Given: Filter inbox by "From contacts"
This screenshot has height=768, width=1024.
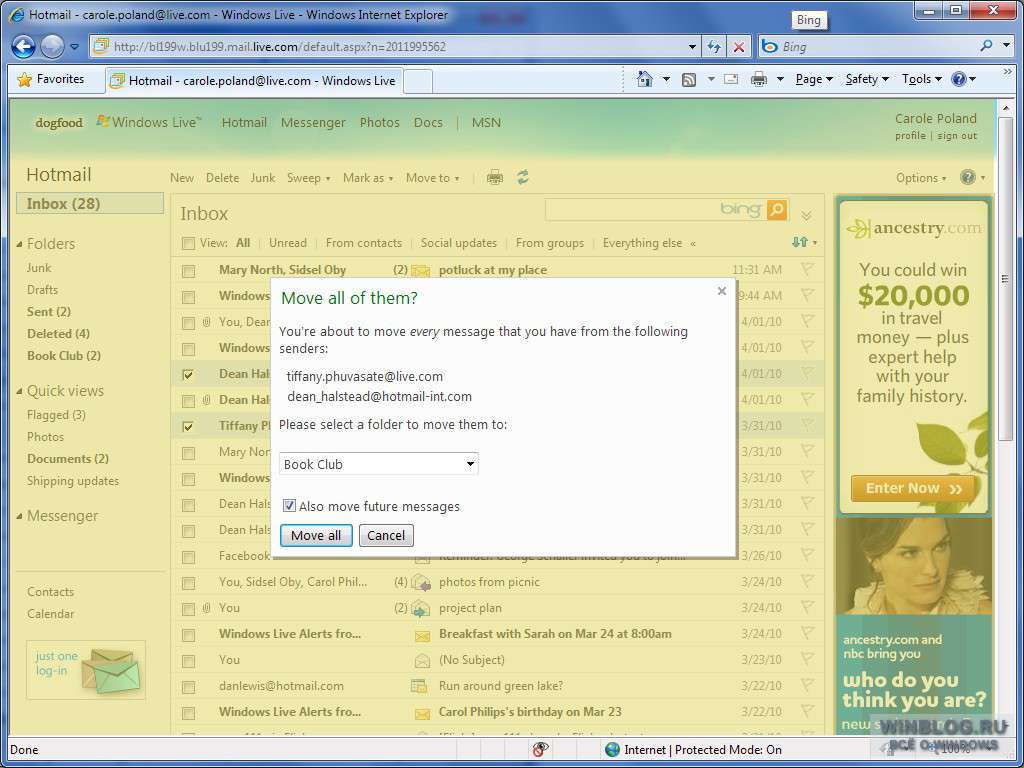Looking at the screenshot, I should click(x=364, y=243).
